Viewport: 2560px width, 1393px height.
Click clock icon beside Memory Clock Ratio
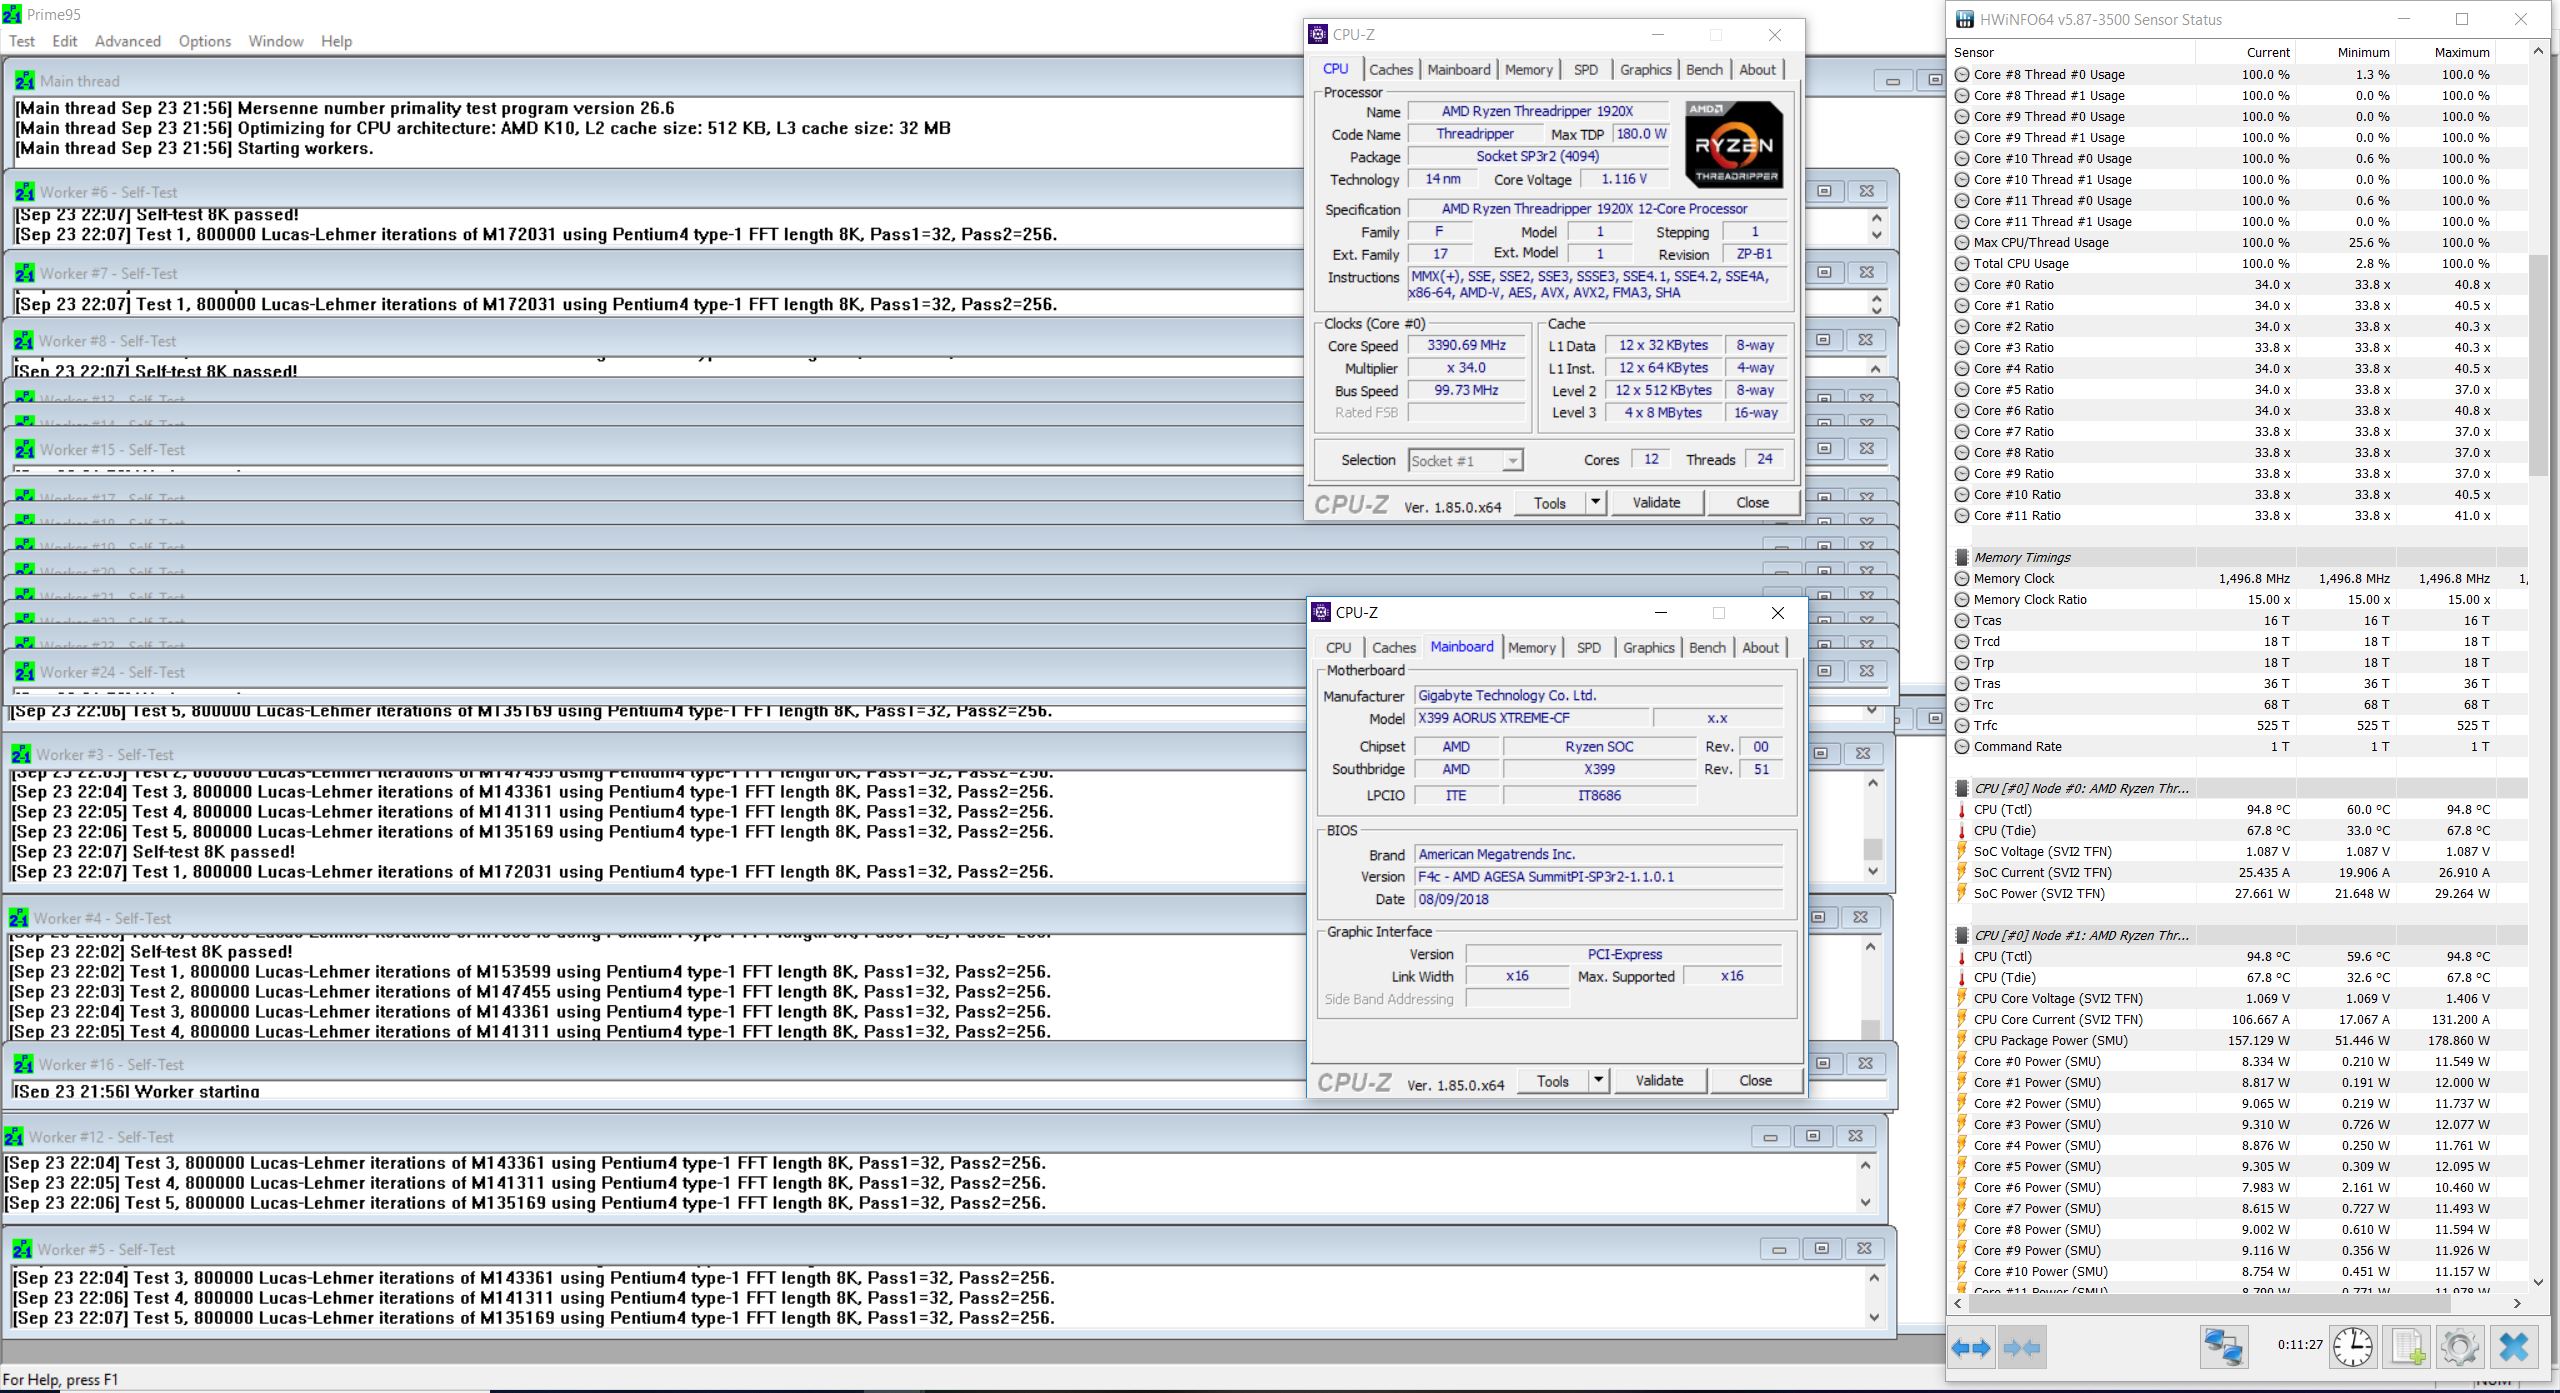click(1962, 600)
